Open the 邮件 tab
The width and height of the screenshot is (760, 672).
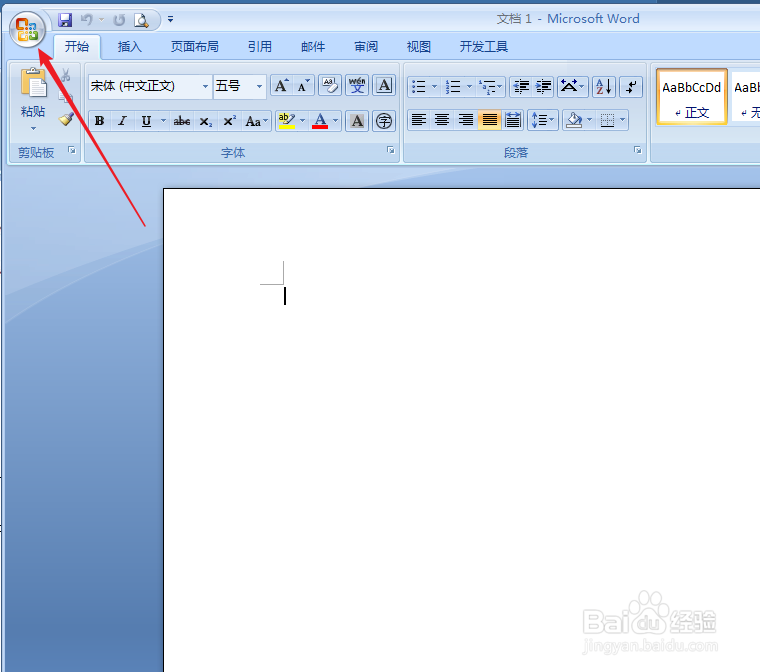coord(313,47)
